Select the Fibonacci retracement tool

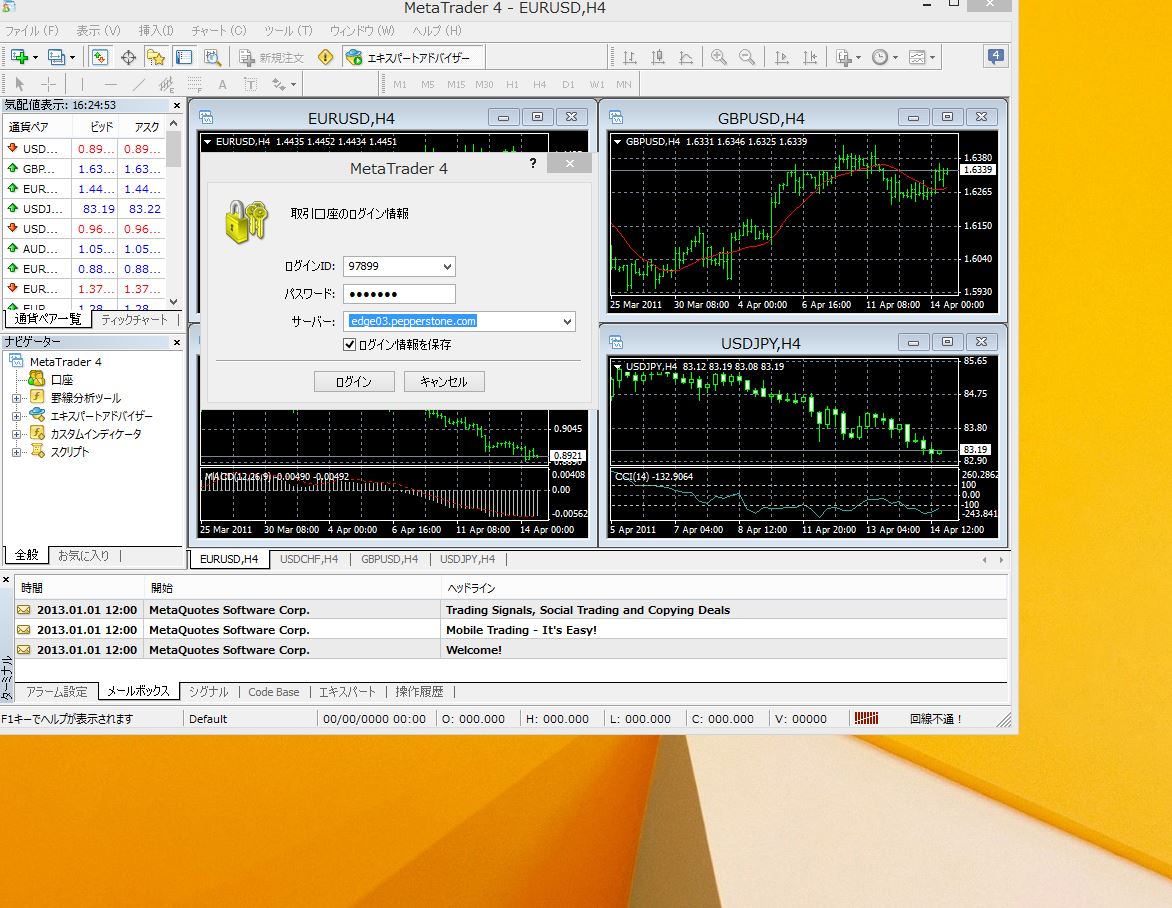point(194,84)
